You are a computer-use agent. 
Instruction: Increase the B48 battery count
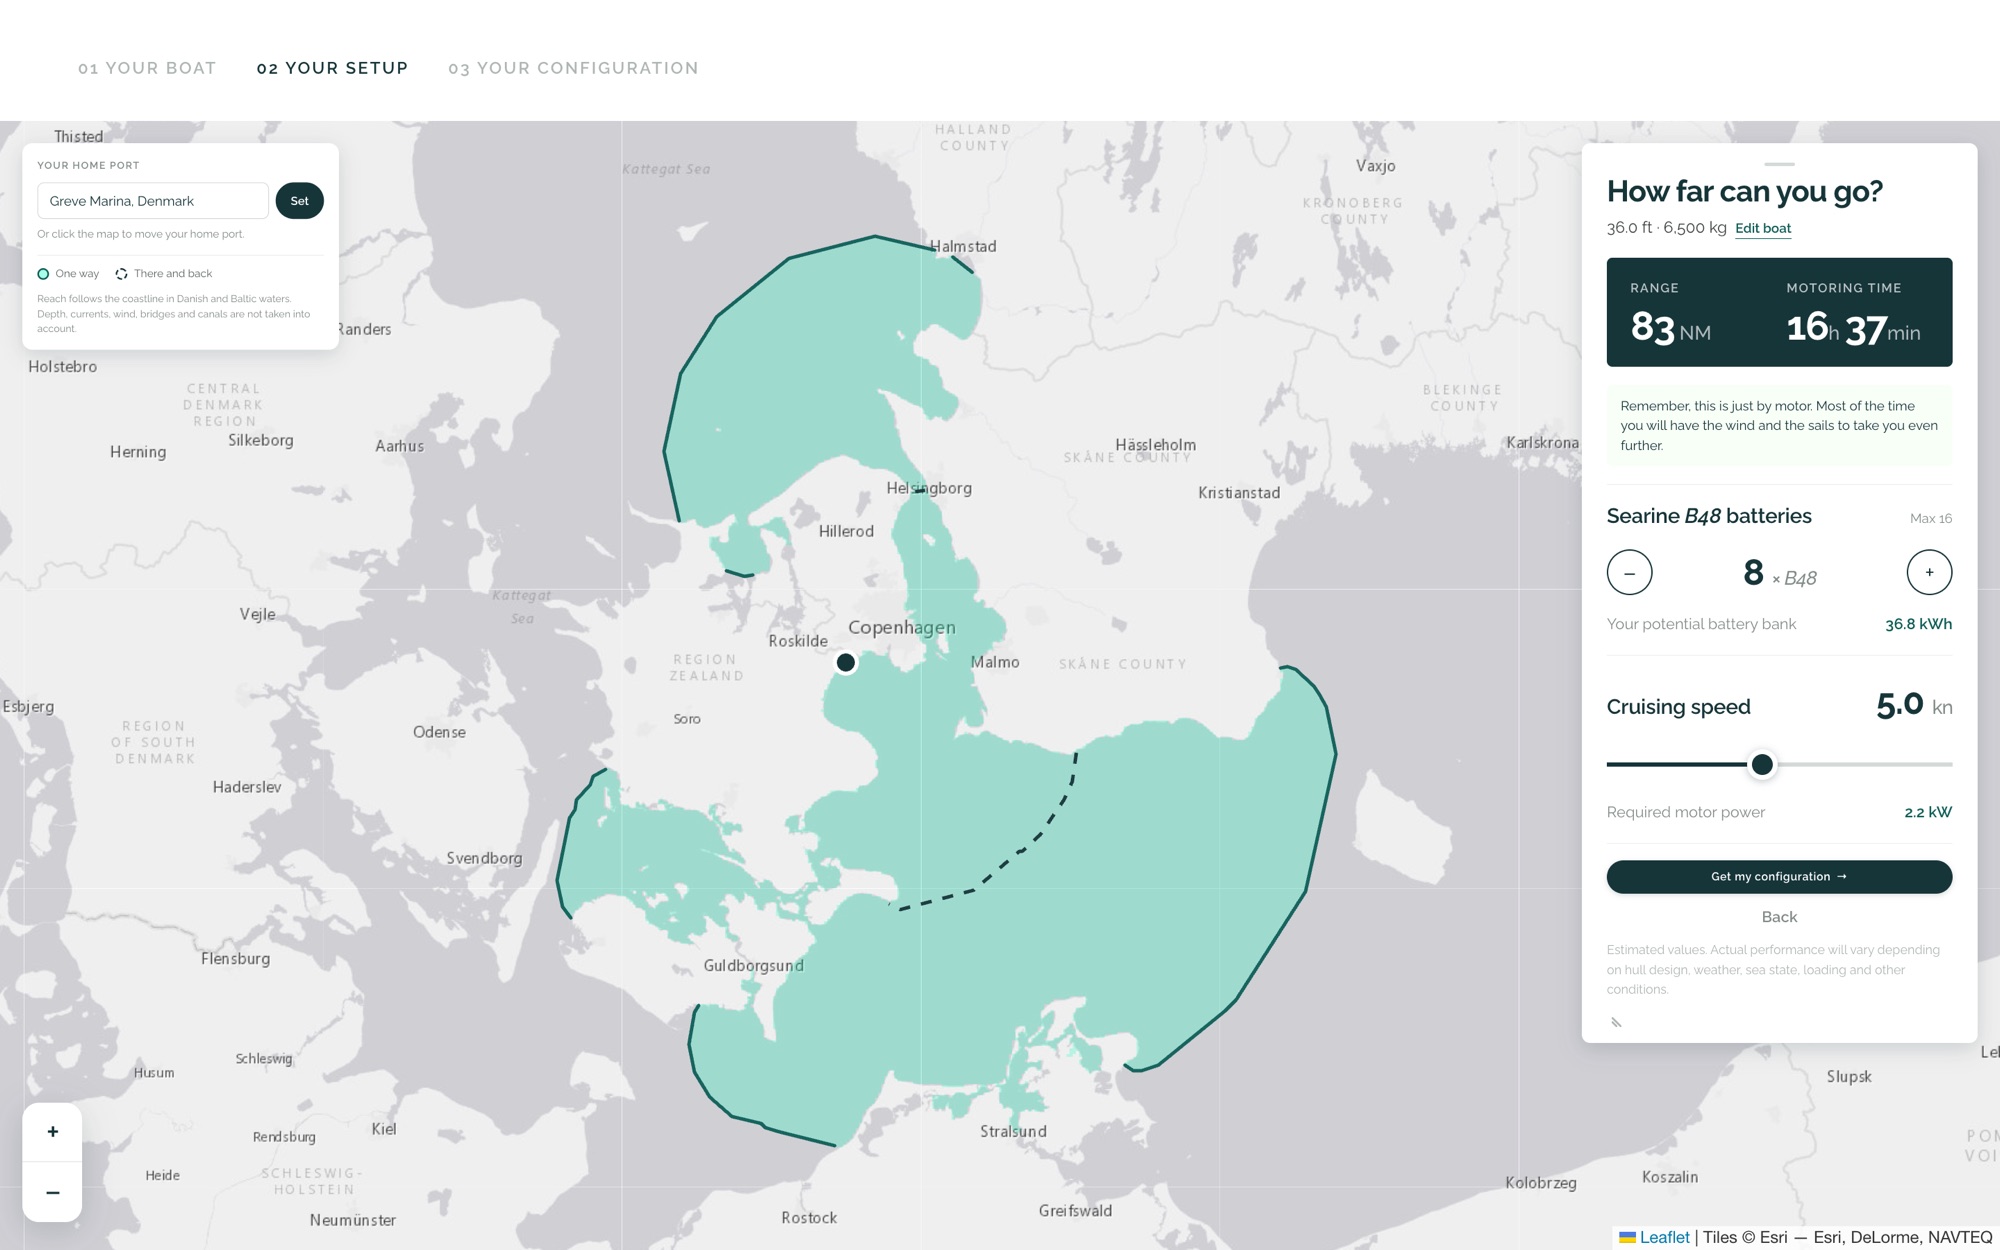coord(1929,573)
